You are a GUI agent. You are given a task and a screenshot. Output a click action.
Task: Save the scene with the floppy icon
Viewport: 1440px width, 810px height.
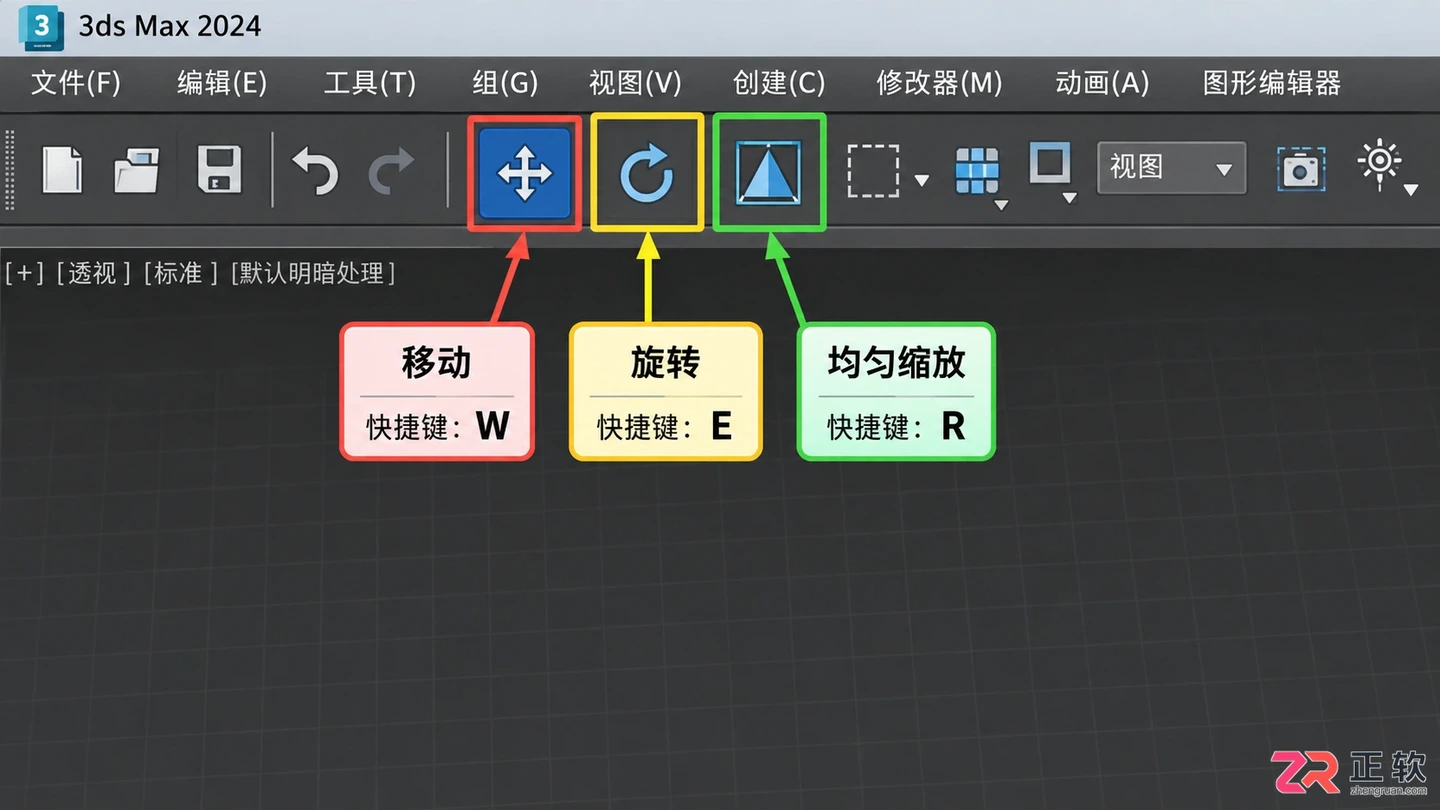coord(219,169)
